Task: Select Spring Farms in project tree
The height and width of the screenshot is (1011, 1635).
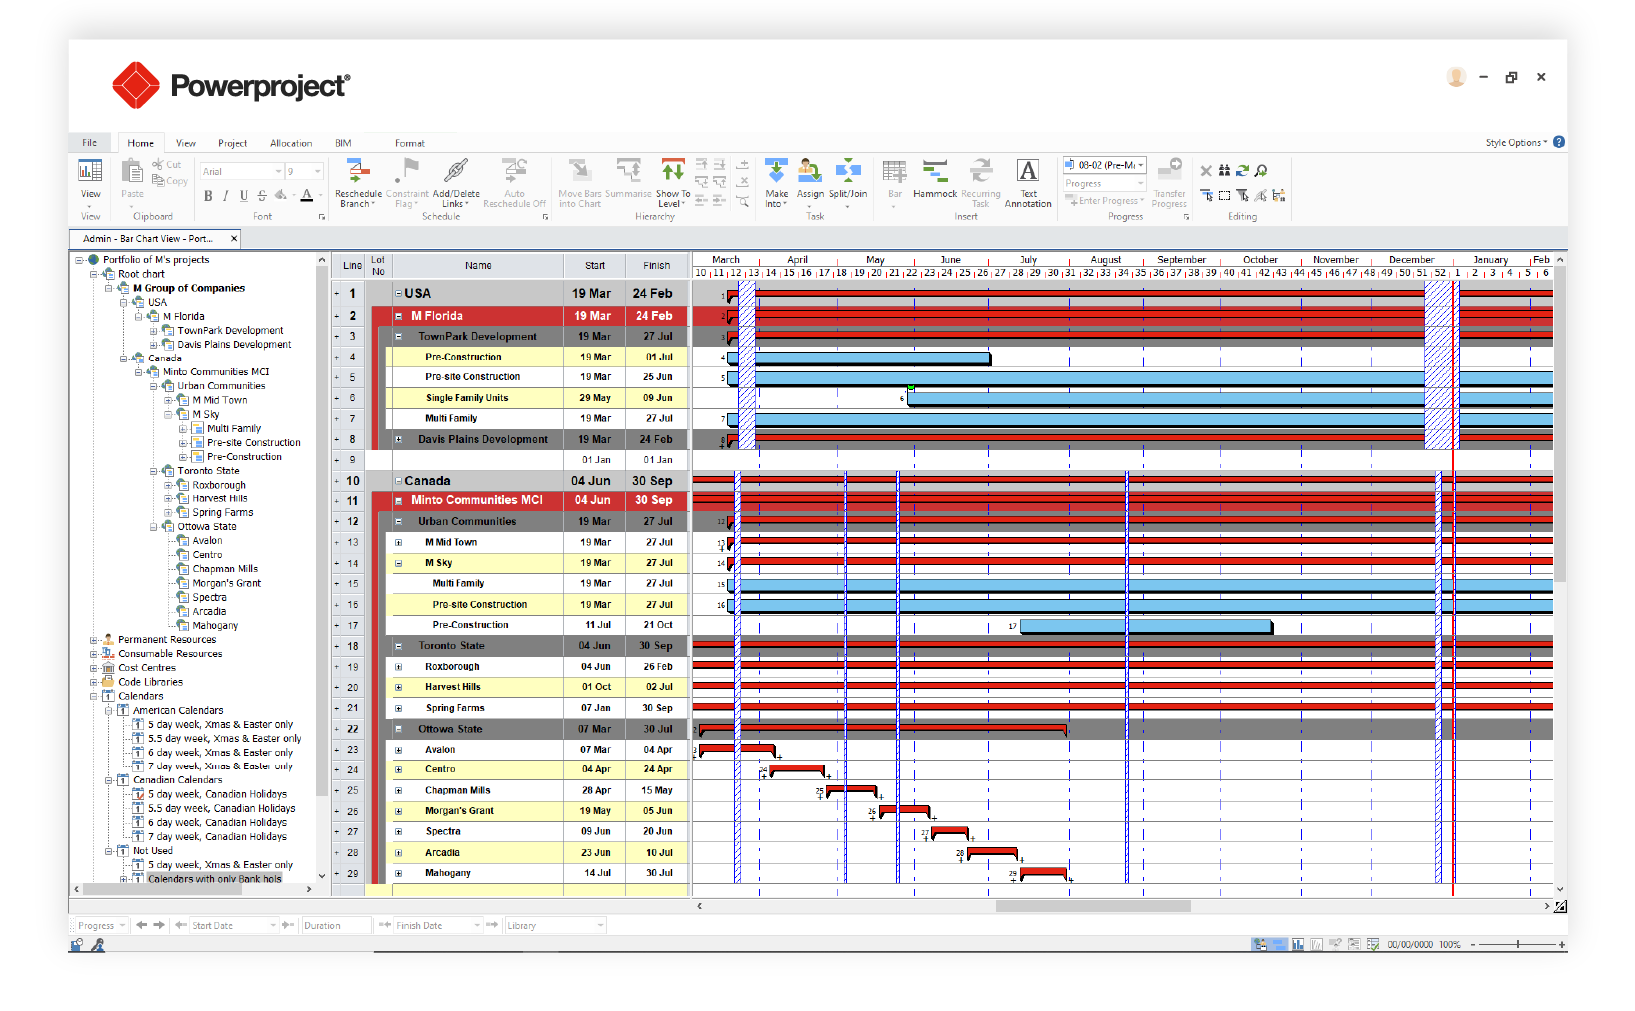Action: click(x=223, y=513)
